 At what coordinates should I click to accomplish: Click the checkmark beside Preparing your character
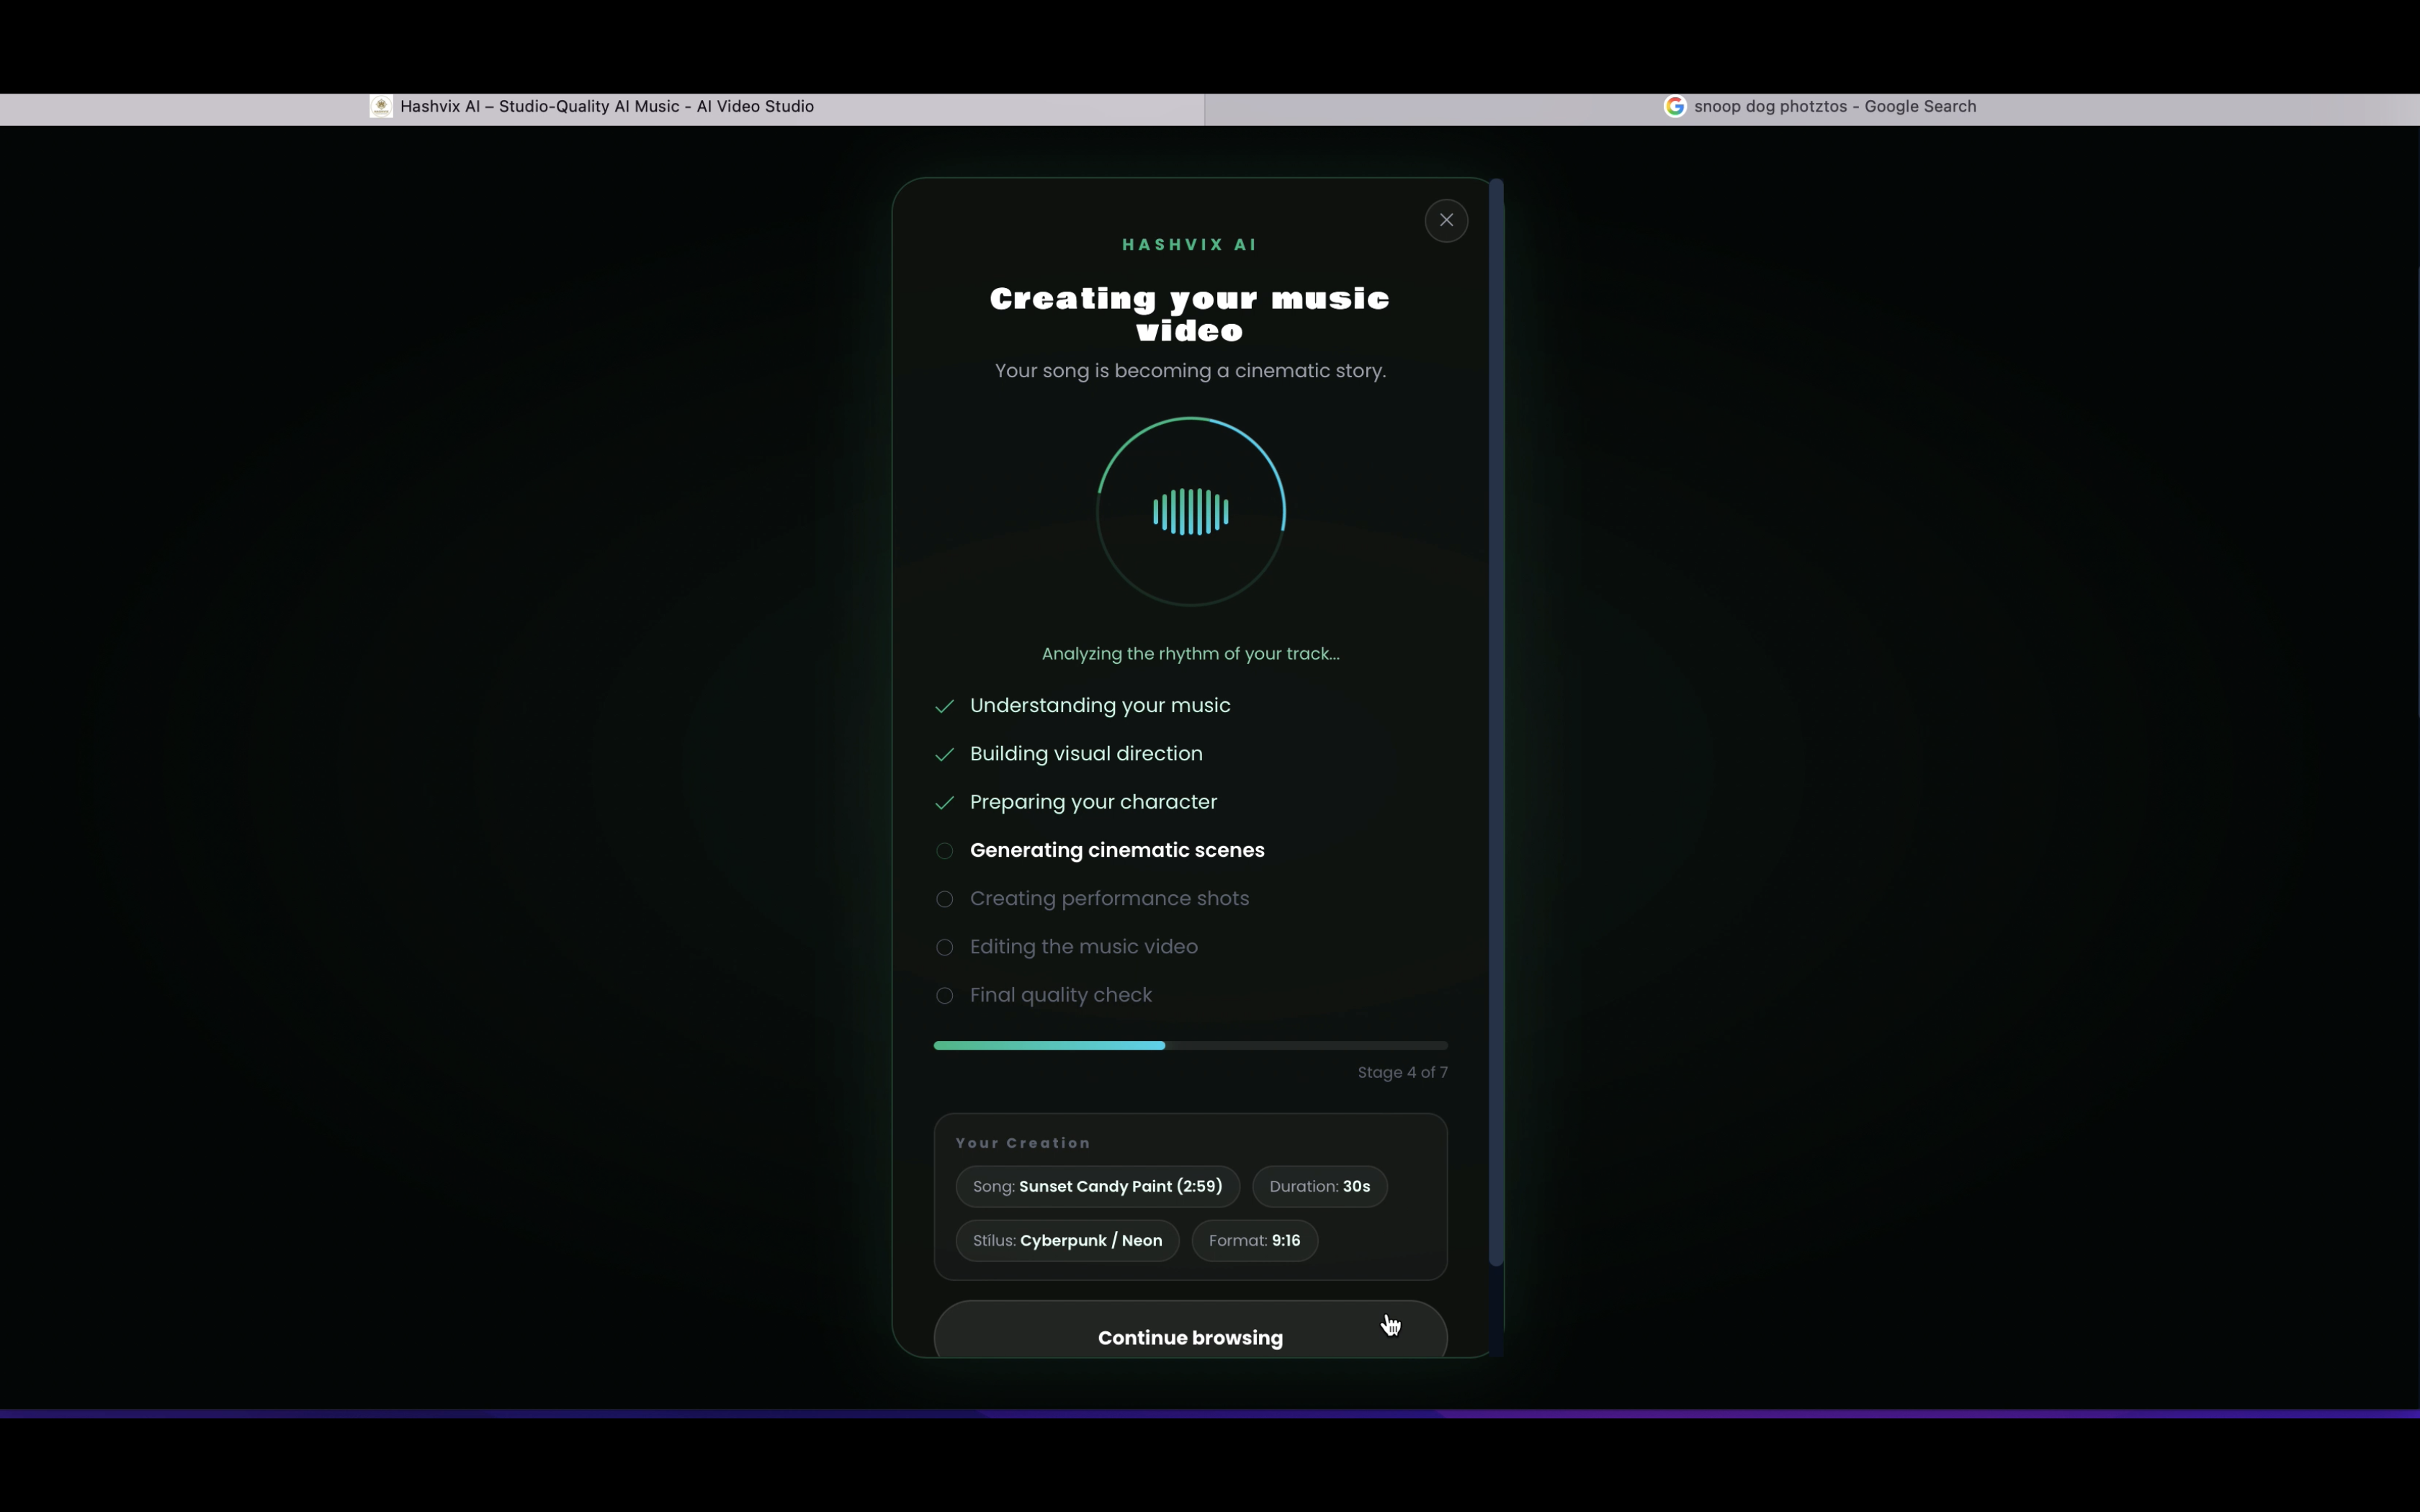pos(944,802)
